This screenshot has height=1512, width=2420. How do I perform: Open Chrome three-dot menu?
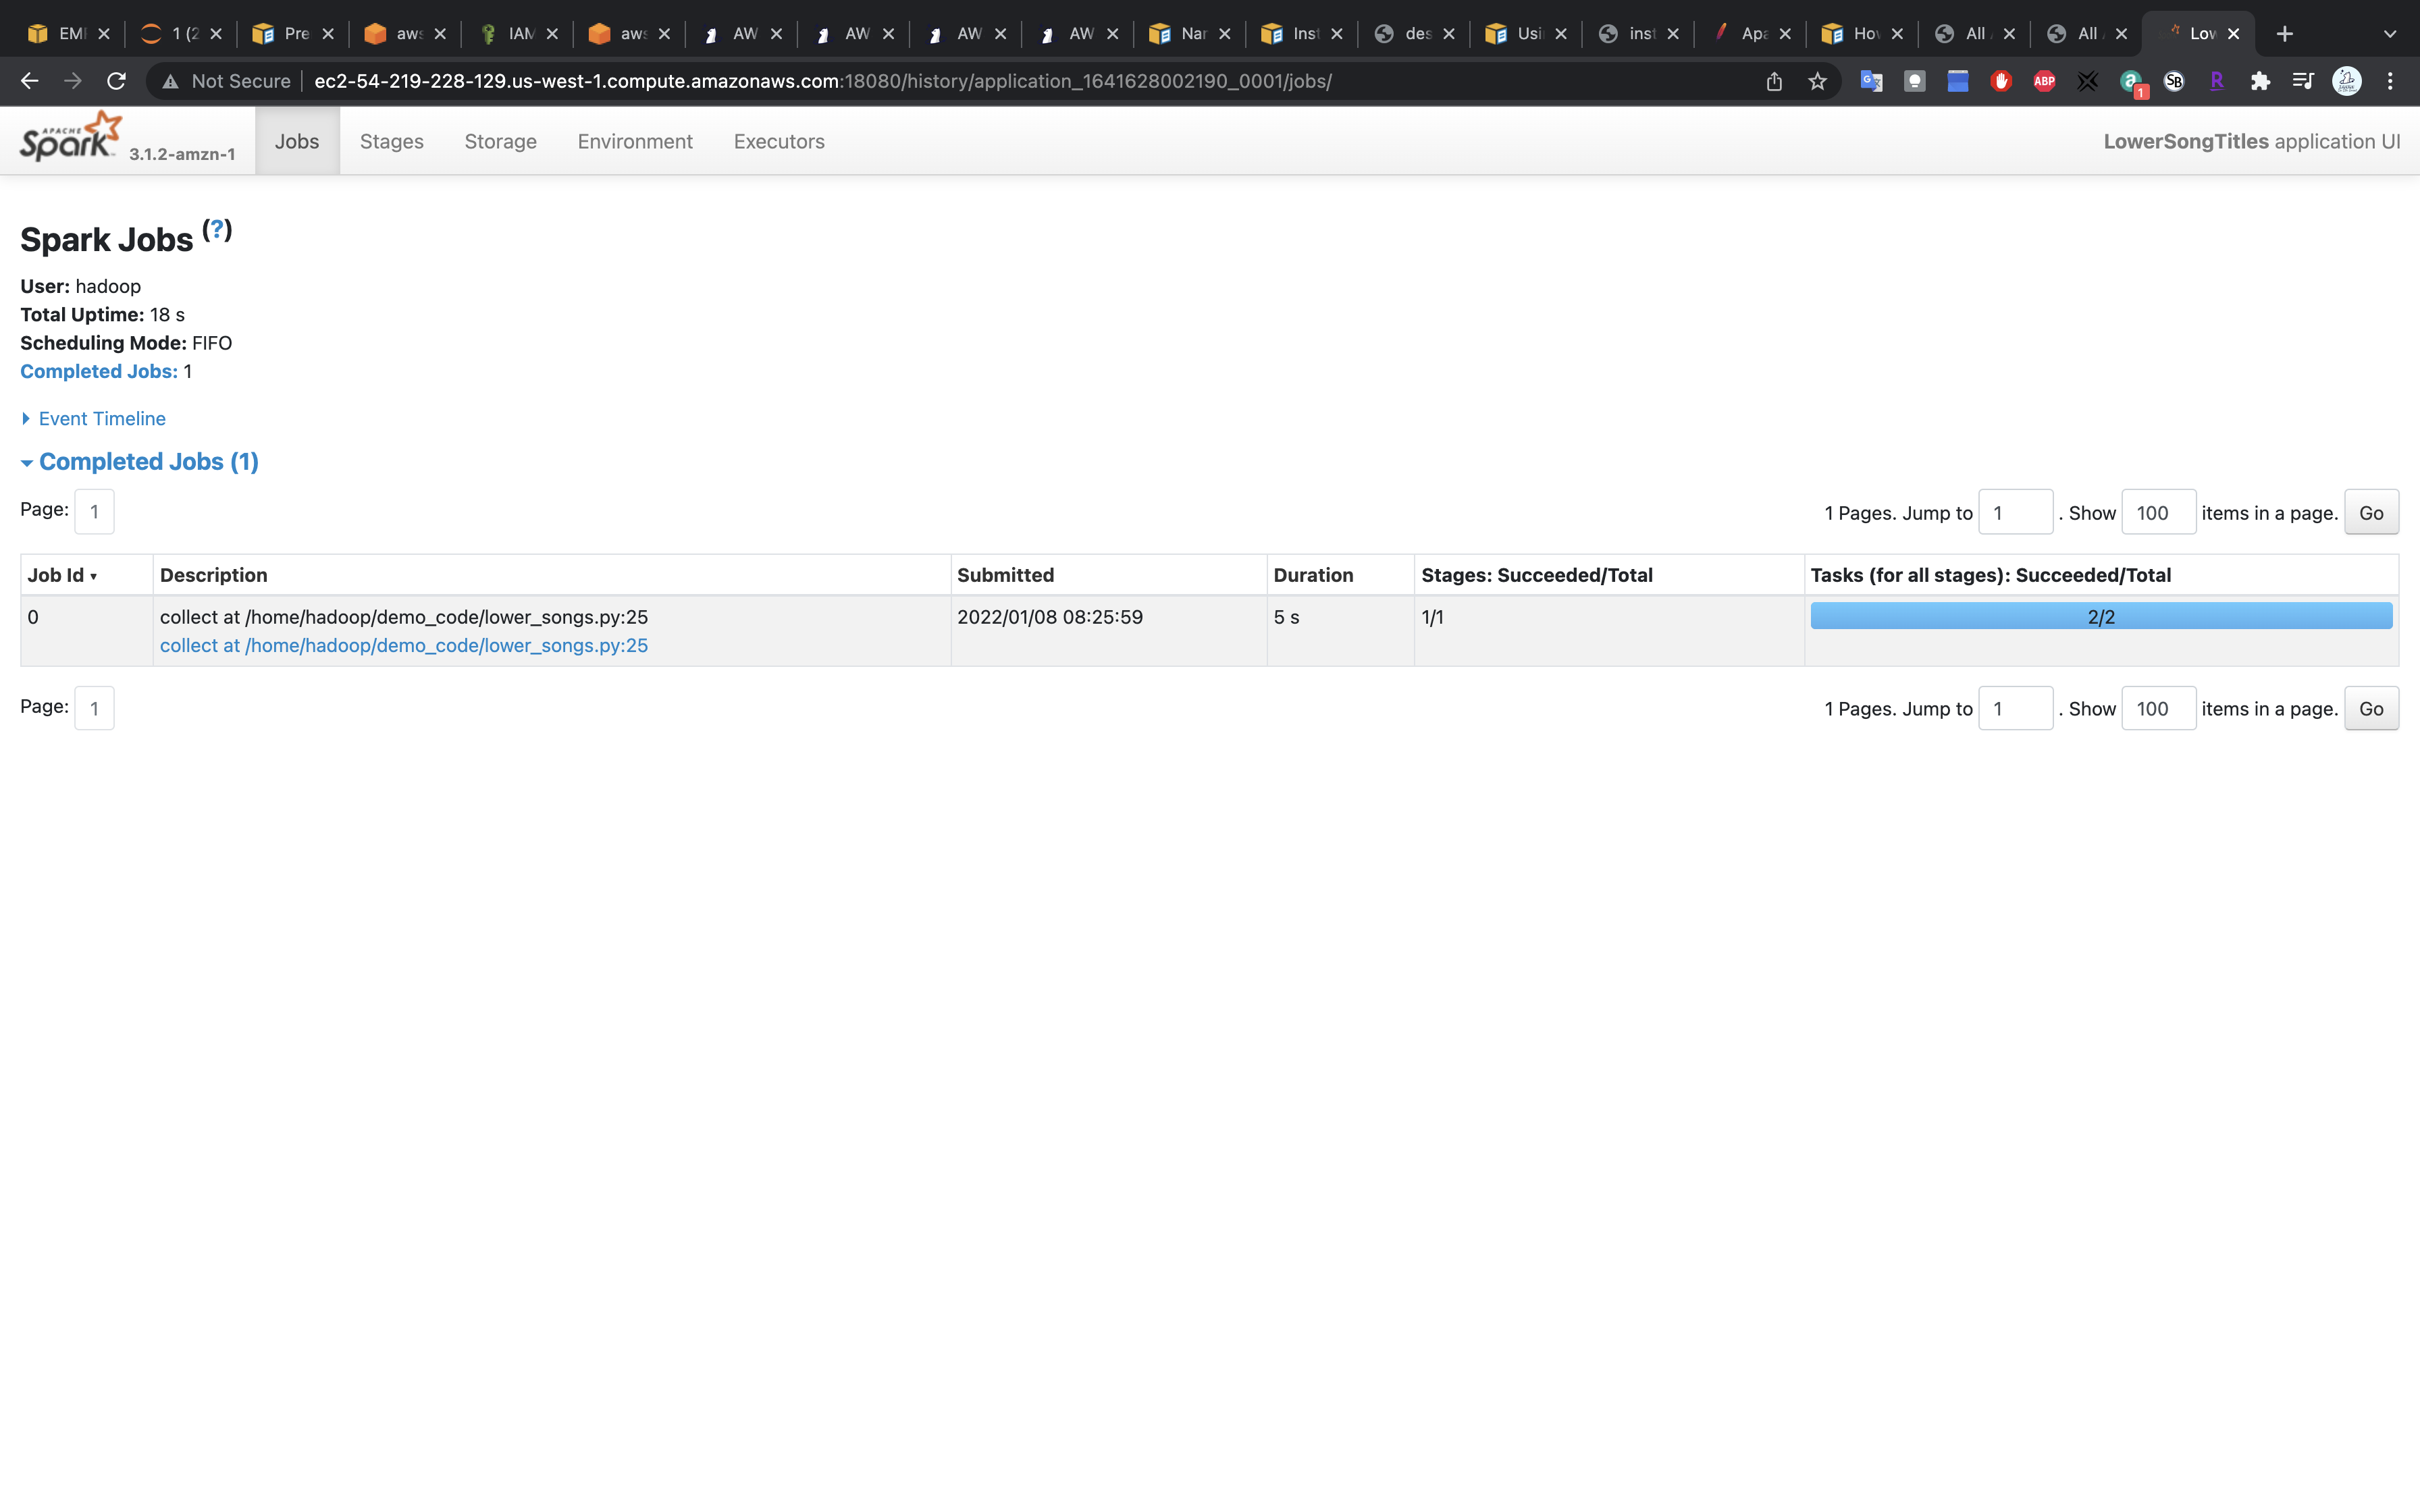[2390, 81]
